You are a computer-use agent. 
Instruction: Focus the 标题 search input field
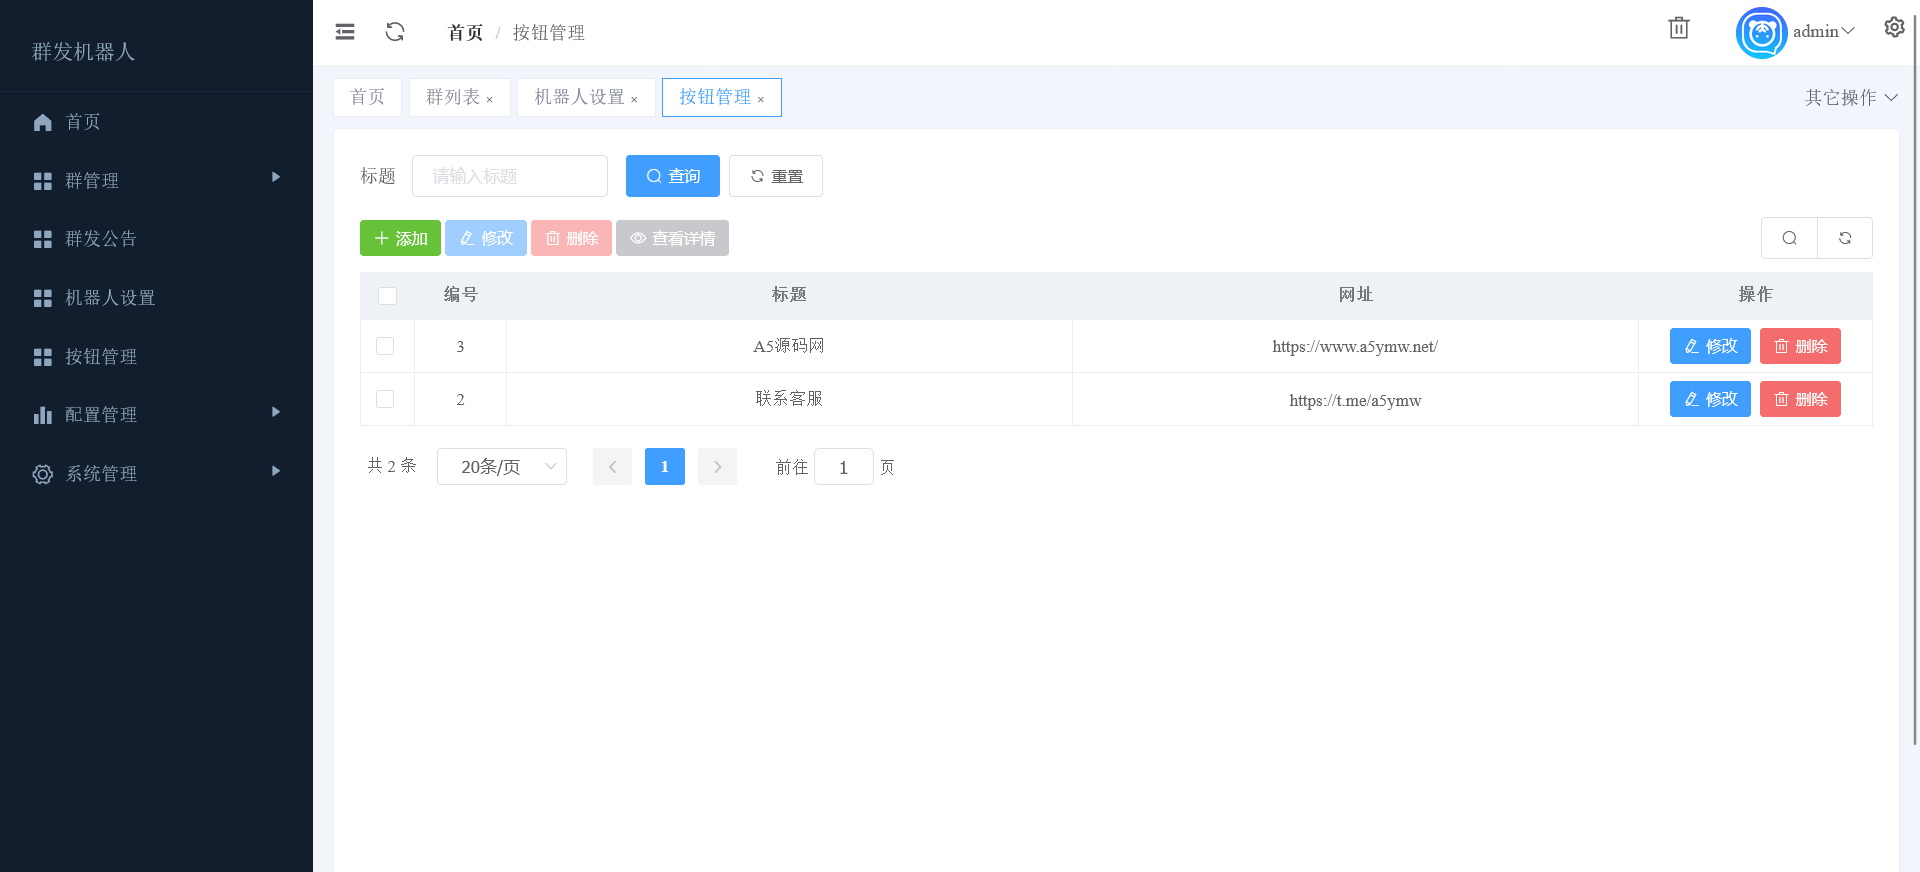click(510, 176)
